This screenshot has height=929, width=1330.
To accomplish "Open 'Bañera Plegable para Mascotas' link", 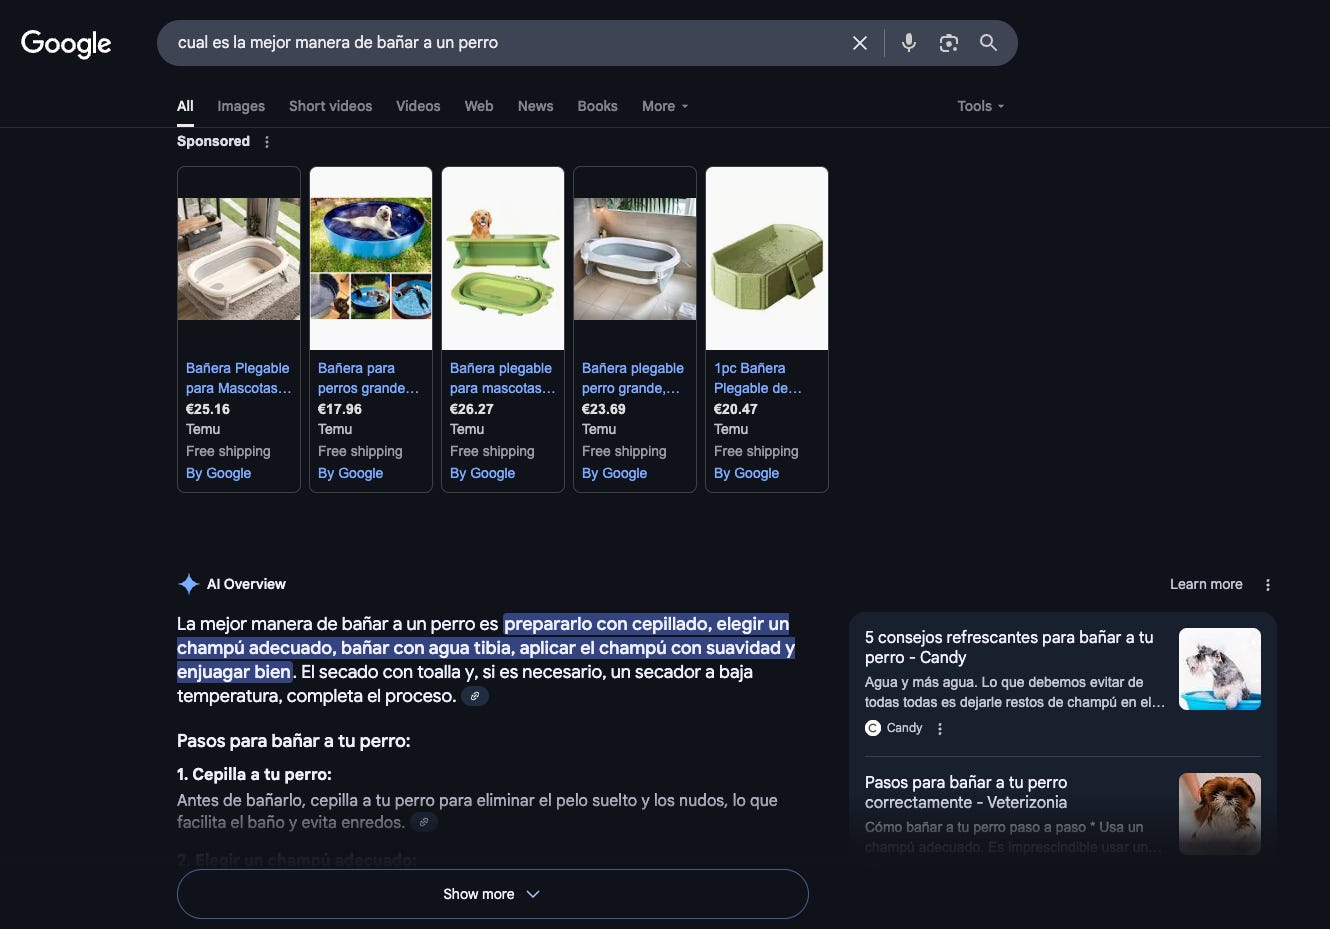I will pyautogui.click(x=239, y=378).
